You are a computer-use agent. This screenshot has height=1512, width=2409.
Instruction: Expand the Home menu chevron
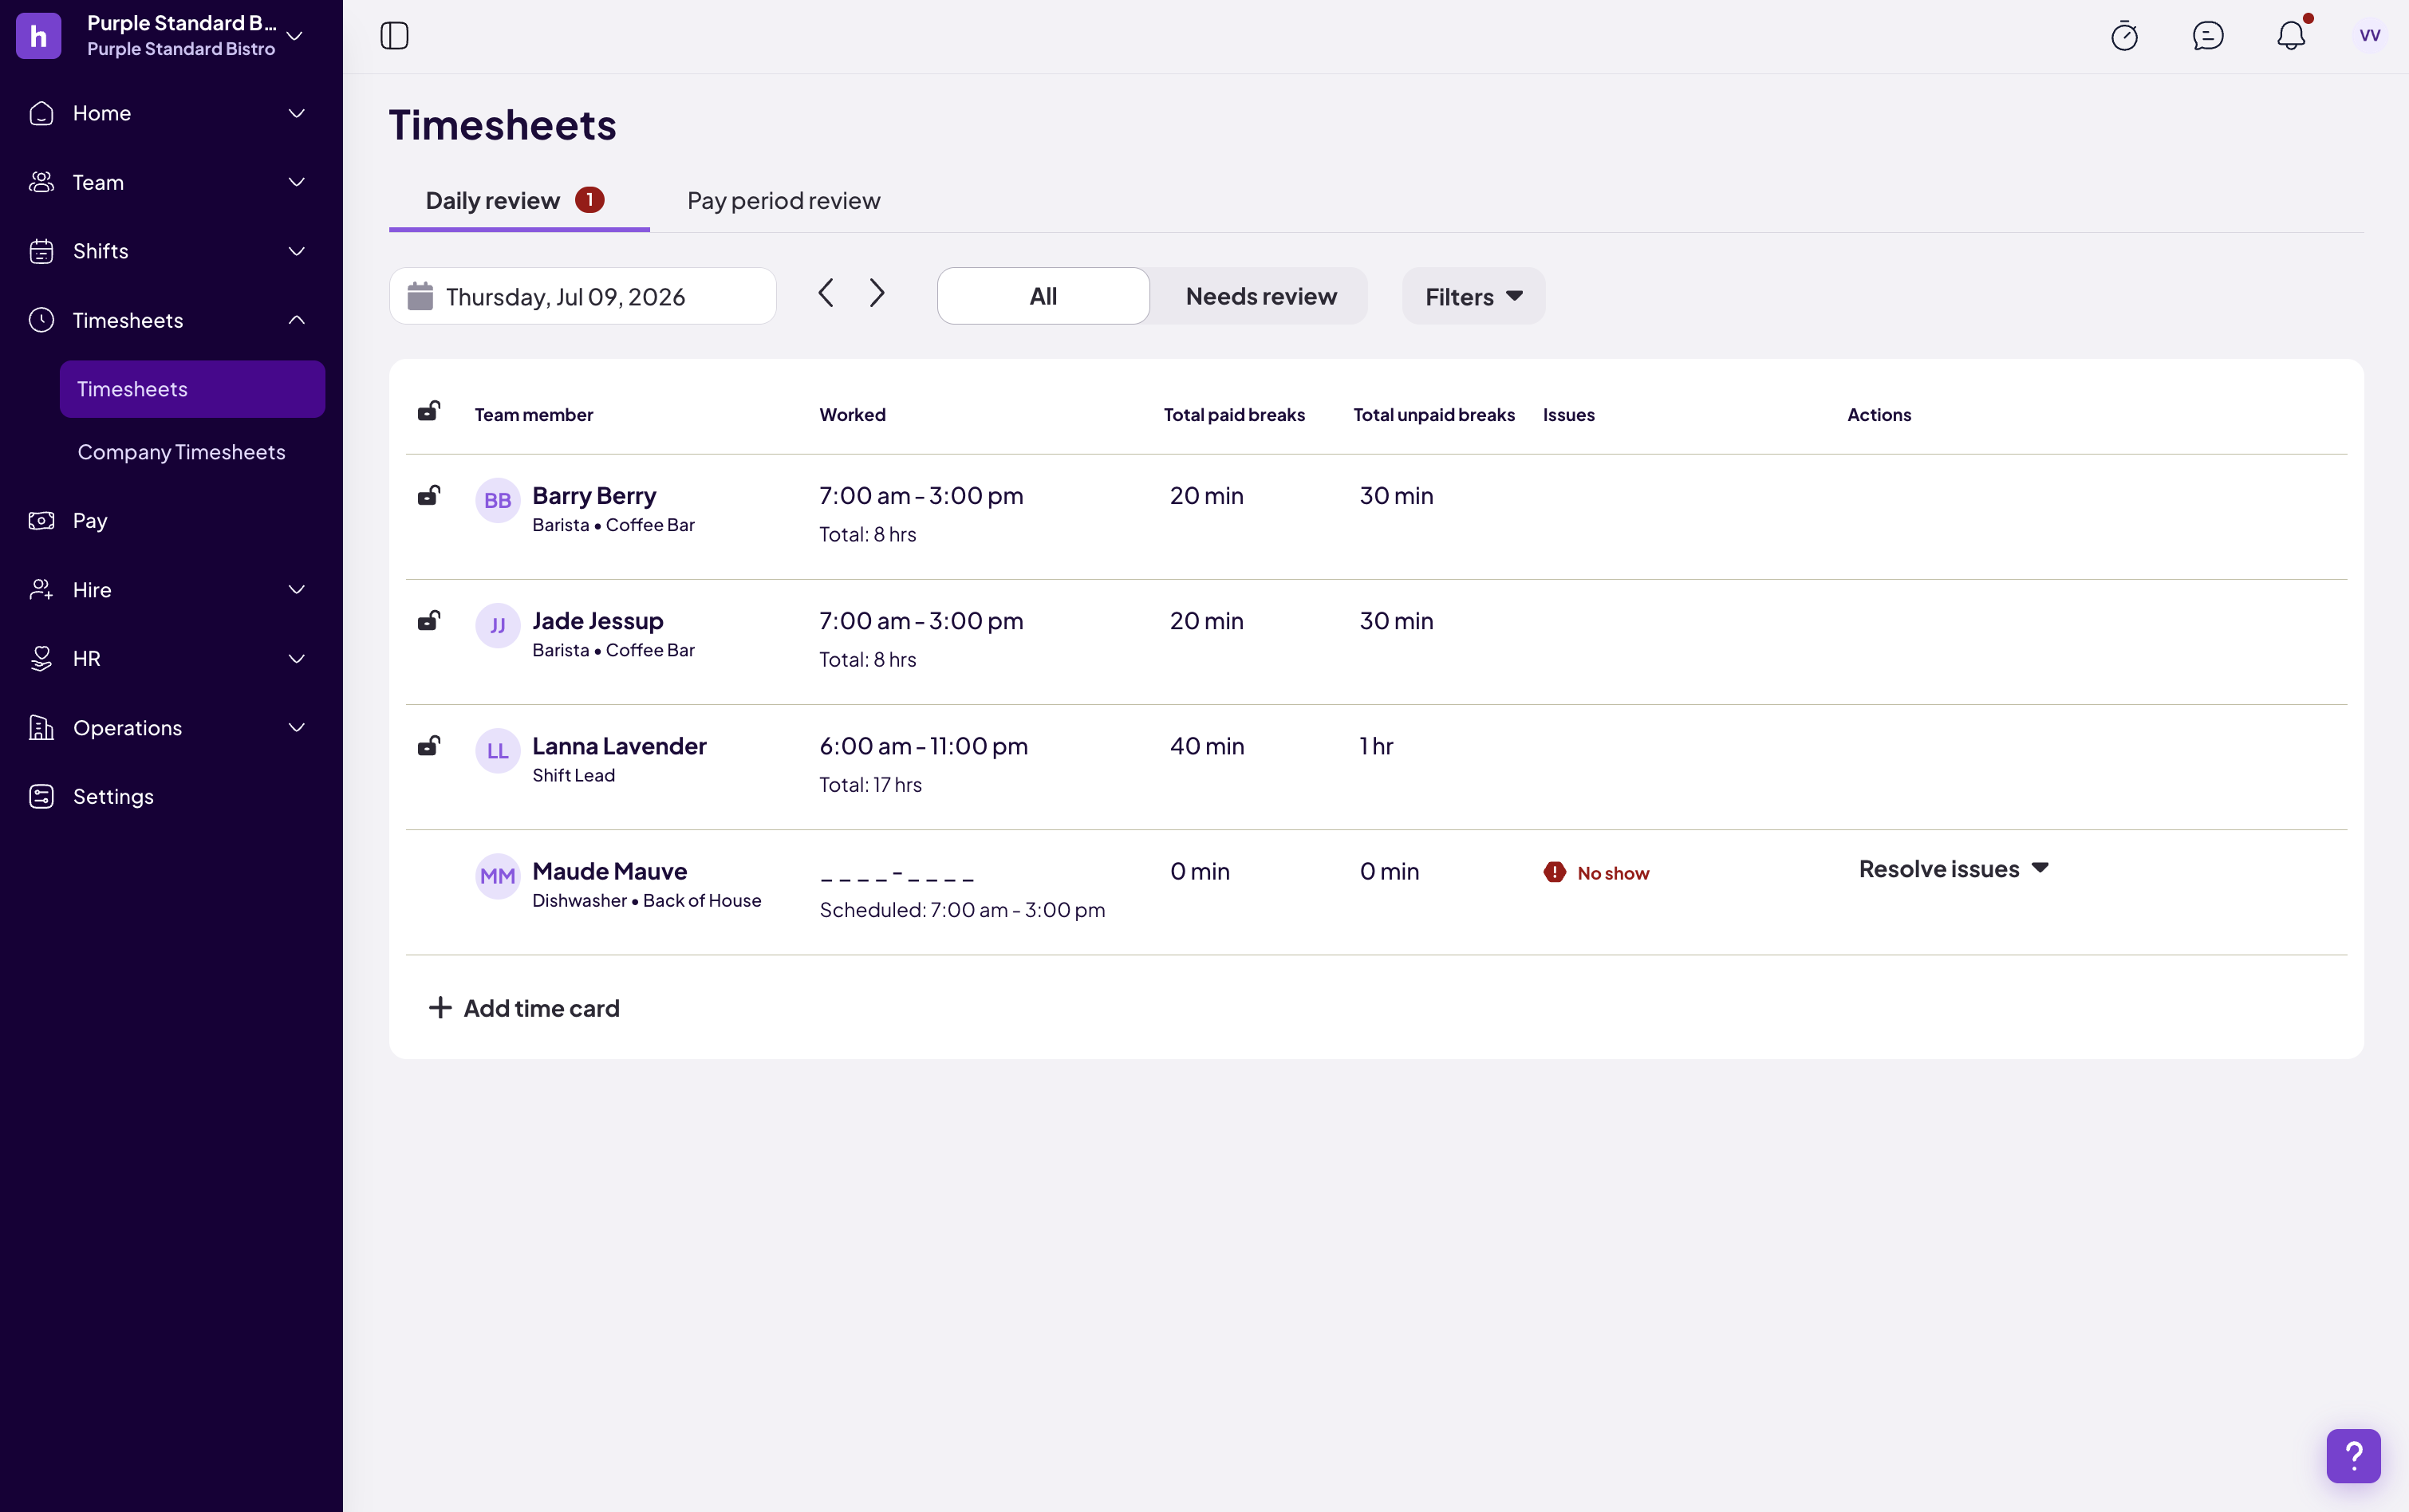tap(297, 113)
